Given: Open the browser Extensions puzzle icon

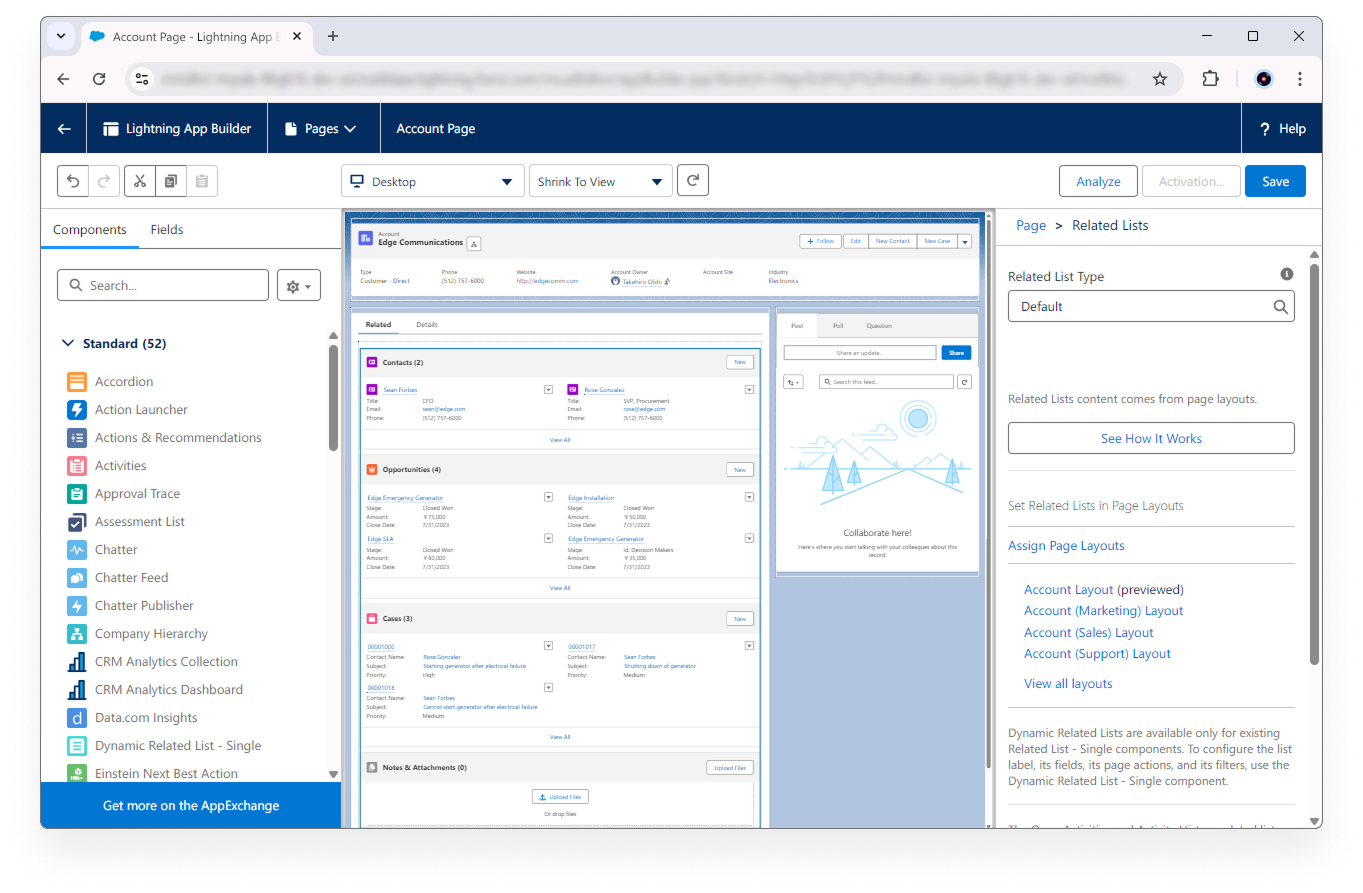Looking at the screenshot, I should [1210, 79].
